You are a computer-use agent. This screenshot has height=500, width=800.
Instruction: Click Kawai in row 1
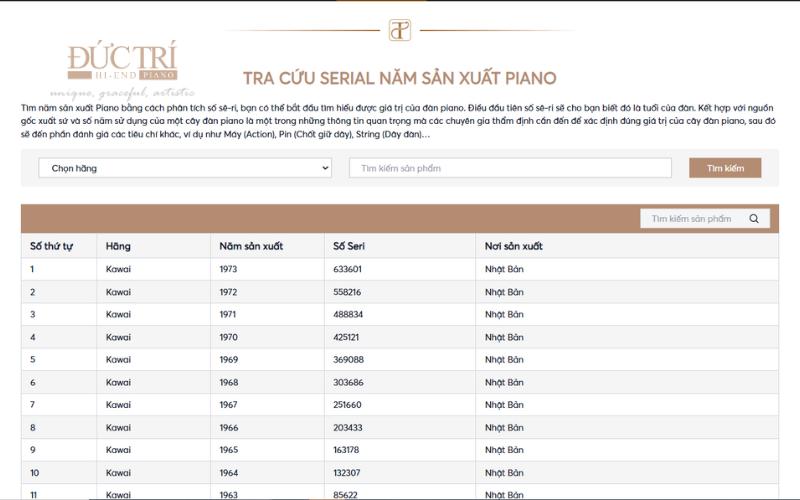coord(118,269)
